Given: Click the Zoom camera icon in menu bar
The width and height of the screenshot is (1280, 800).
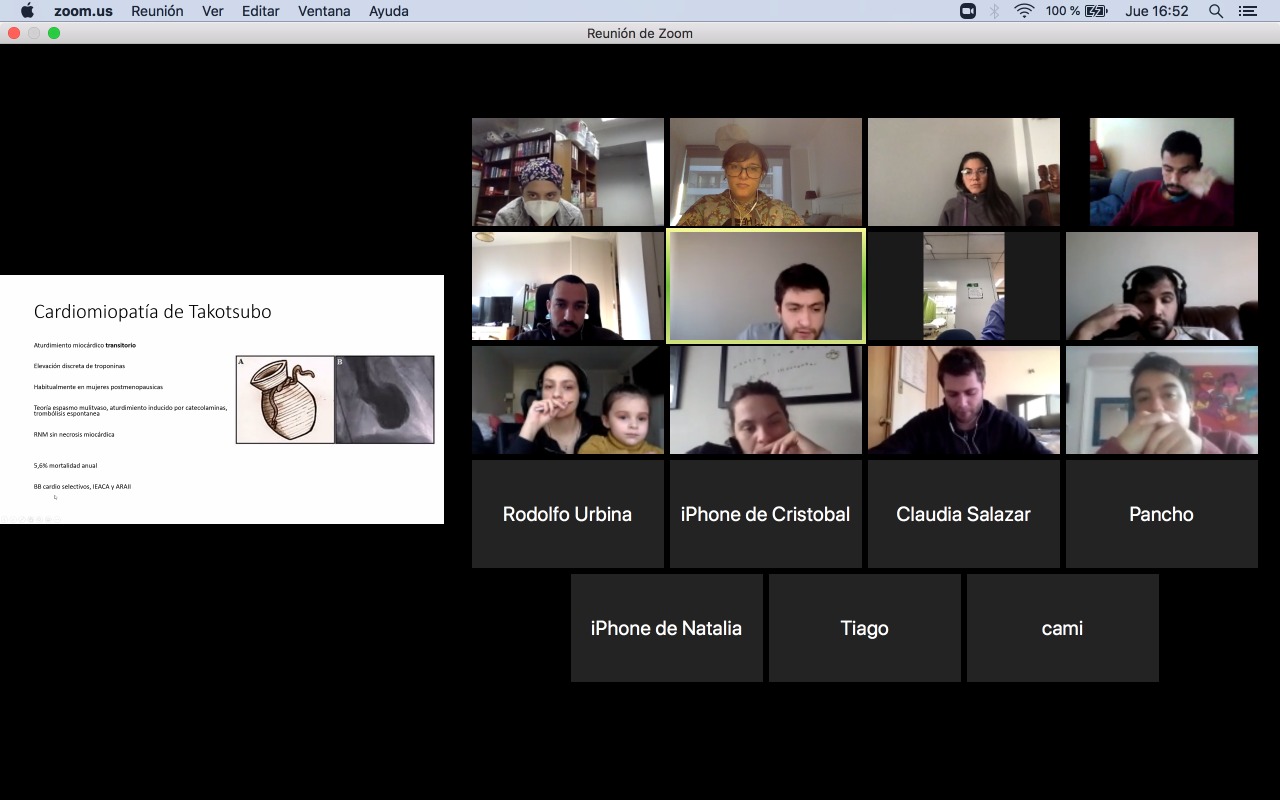Looking at the screenshot, I should (x=967, y=11).
